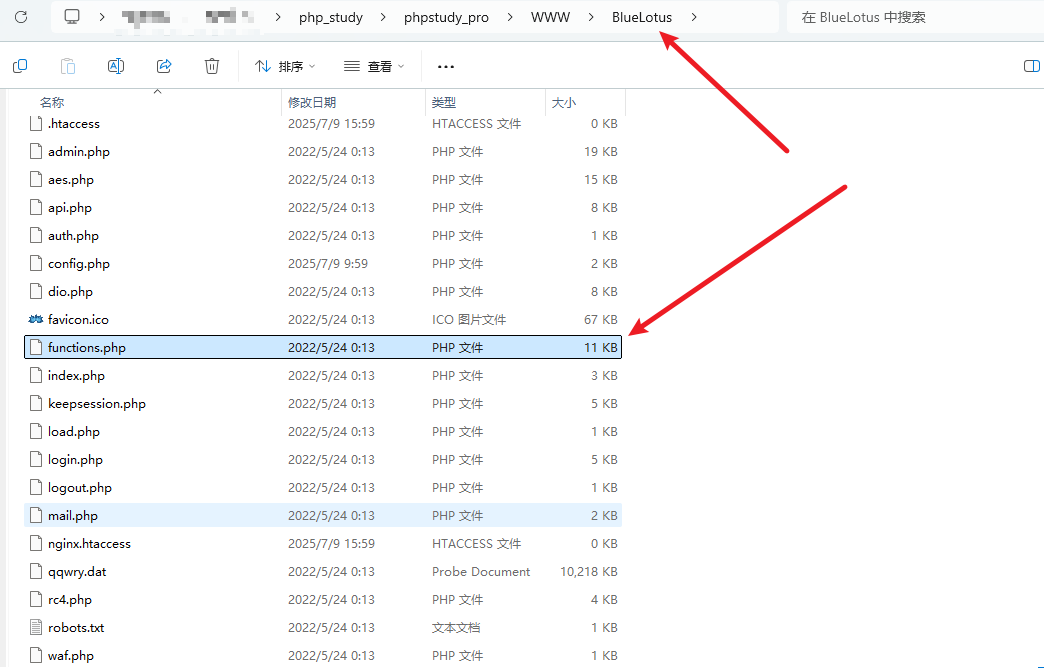Click the refresh icon in address bar

click(x=20, y=17)
